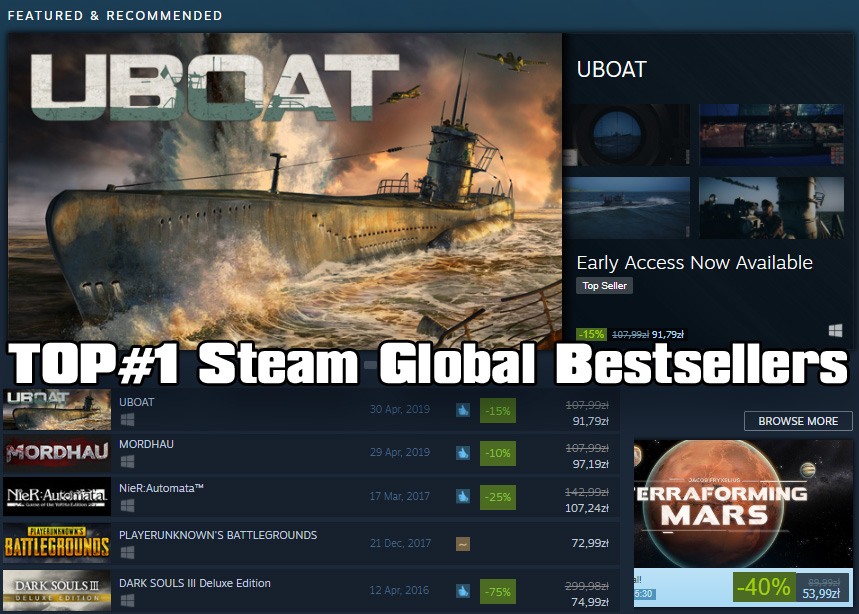Click the UBOAT title in featured panel
This screenshot has height=614, width=859.
[x=612, y=70]
